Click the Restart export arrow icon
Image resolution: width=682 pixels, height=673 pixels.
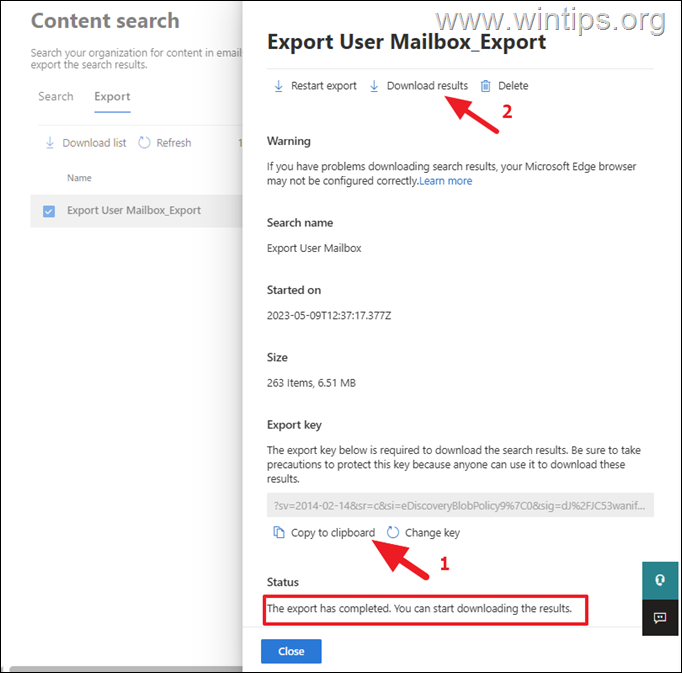[x=278, y=86]
